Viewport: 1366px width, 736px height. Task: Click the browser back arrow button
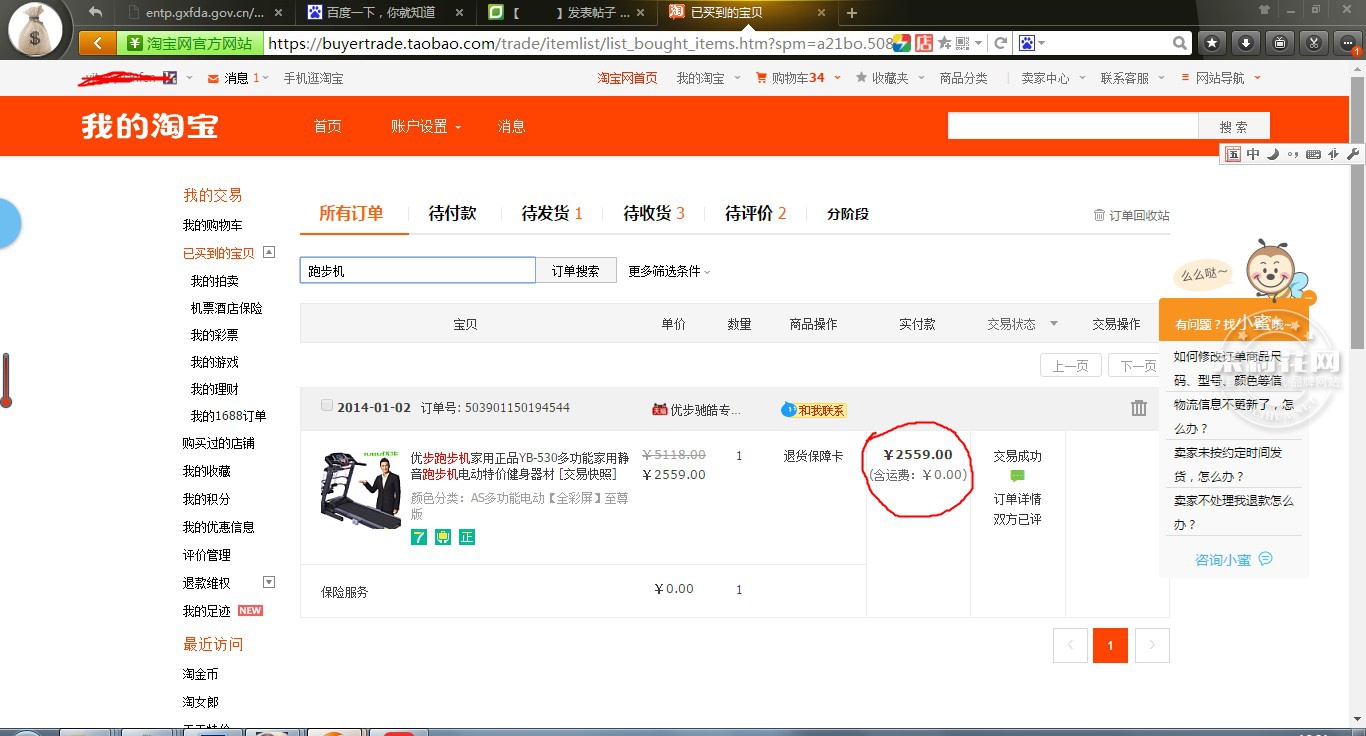tap(97, 43)
